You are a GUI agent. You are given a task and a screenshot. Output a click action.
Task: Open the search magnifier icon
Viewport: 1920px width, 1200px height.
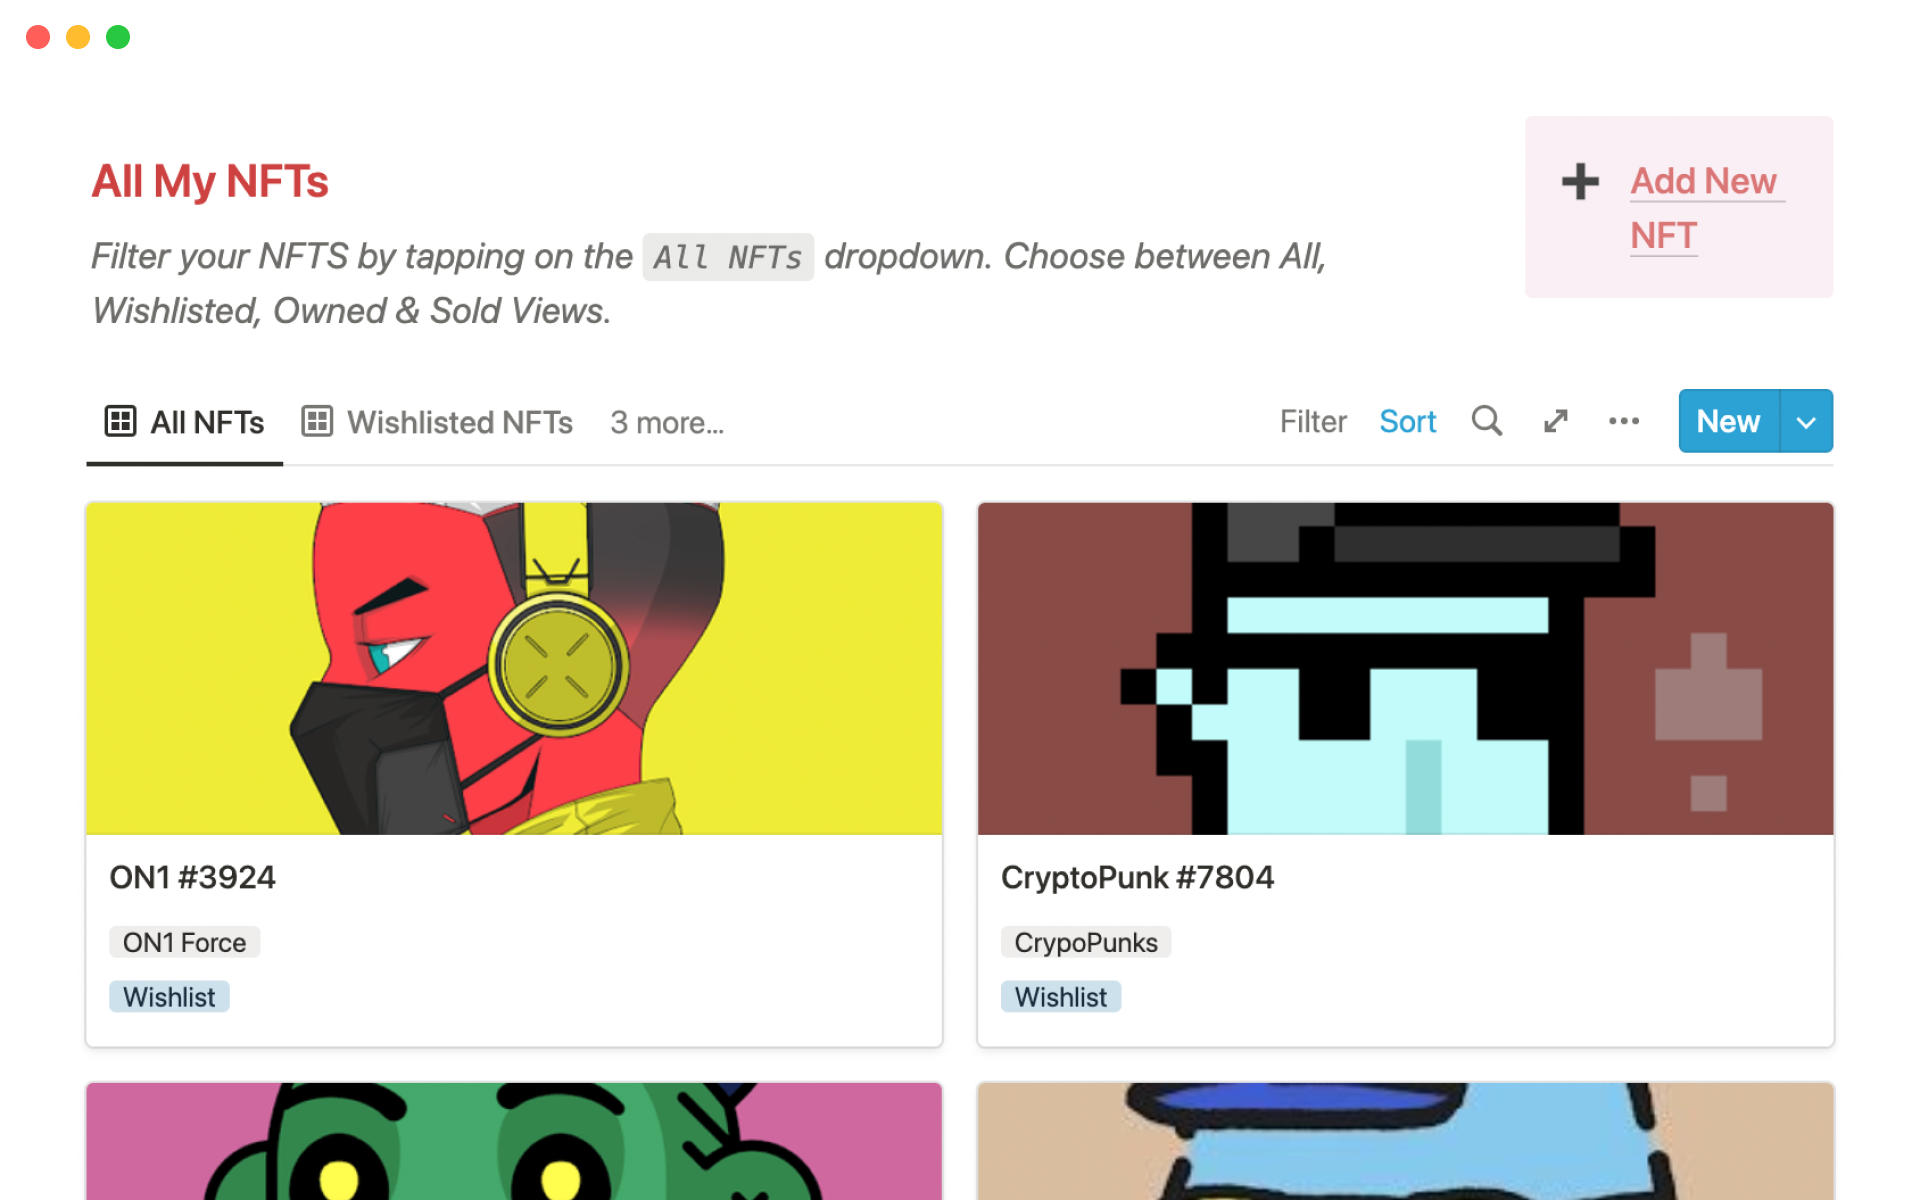pyautogui.click(x=1486, y=421)
